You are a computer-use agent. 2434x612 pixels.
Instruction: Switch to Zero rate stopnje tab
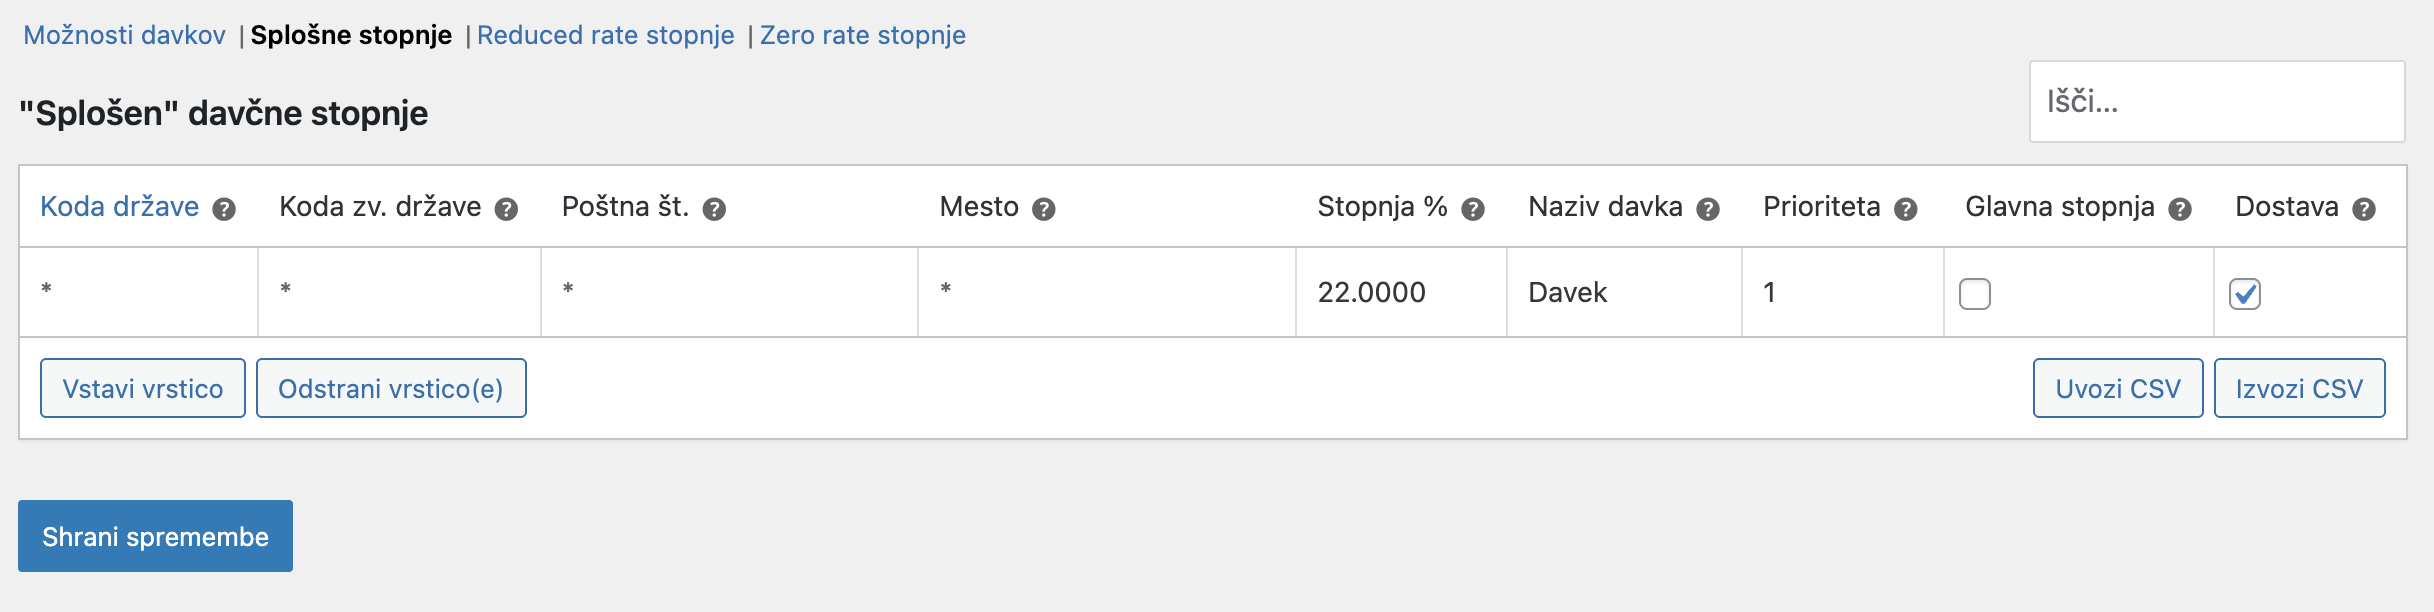pyautogui.click(x=863, y=35)
